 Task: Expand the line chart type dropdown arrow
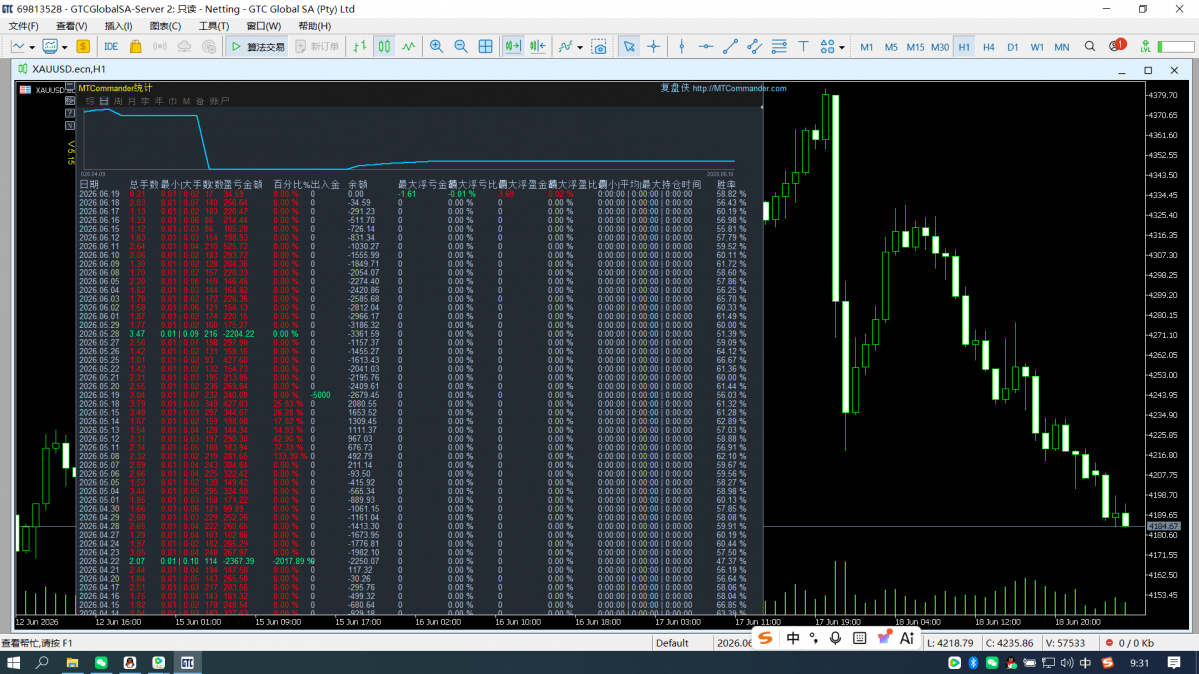[32, 47]
